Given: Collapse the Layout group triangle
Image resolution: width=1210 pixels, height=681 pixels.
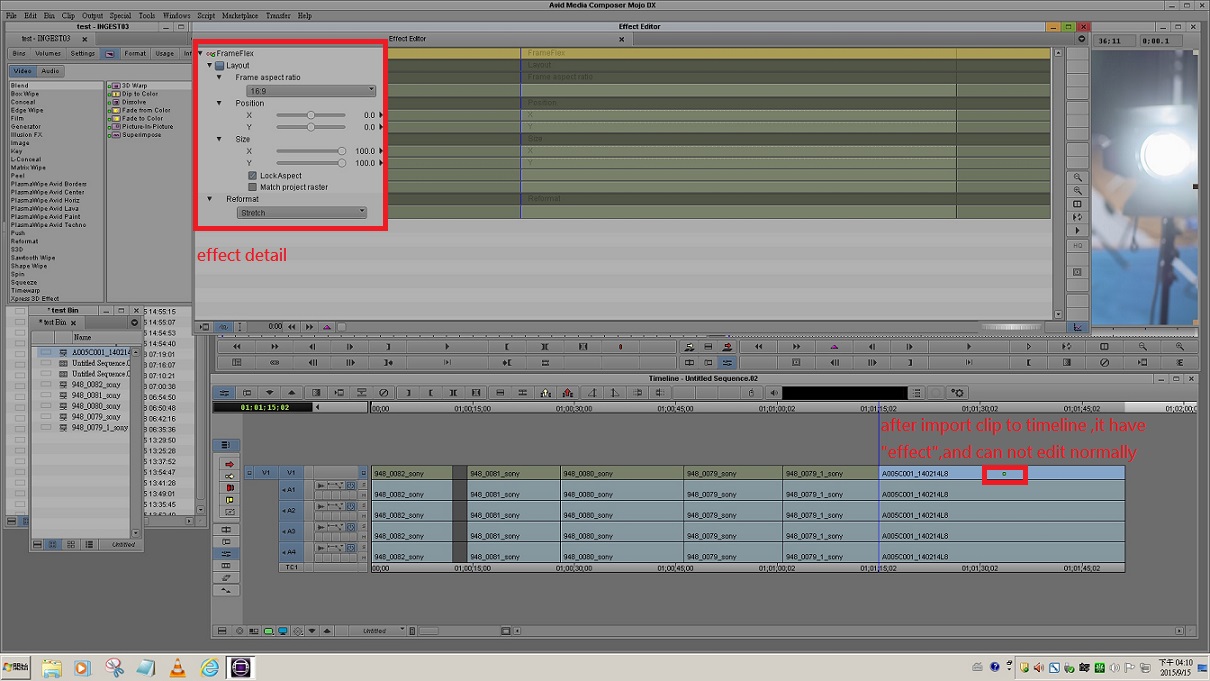Looking at the screenshot, I should click(x=210, y=66).
